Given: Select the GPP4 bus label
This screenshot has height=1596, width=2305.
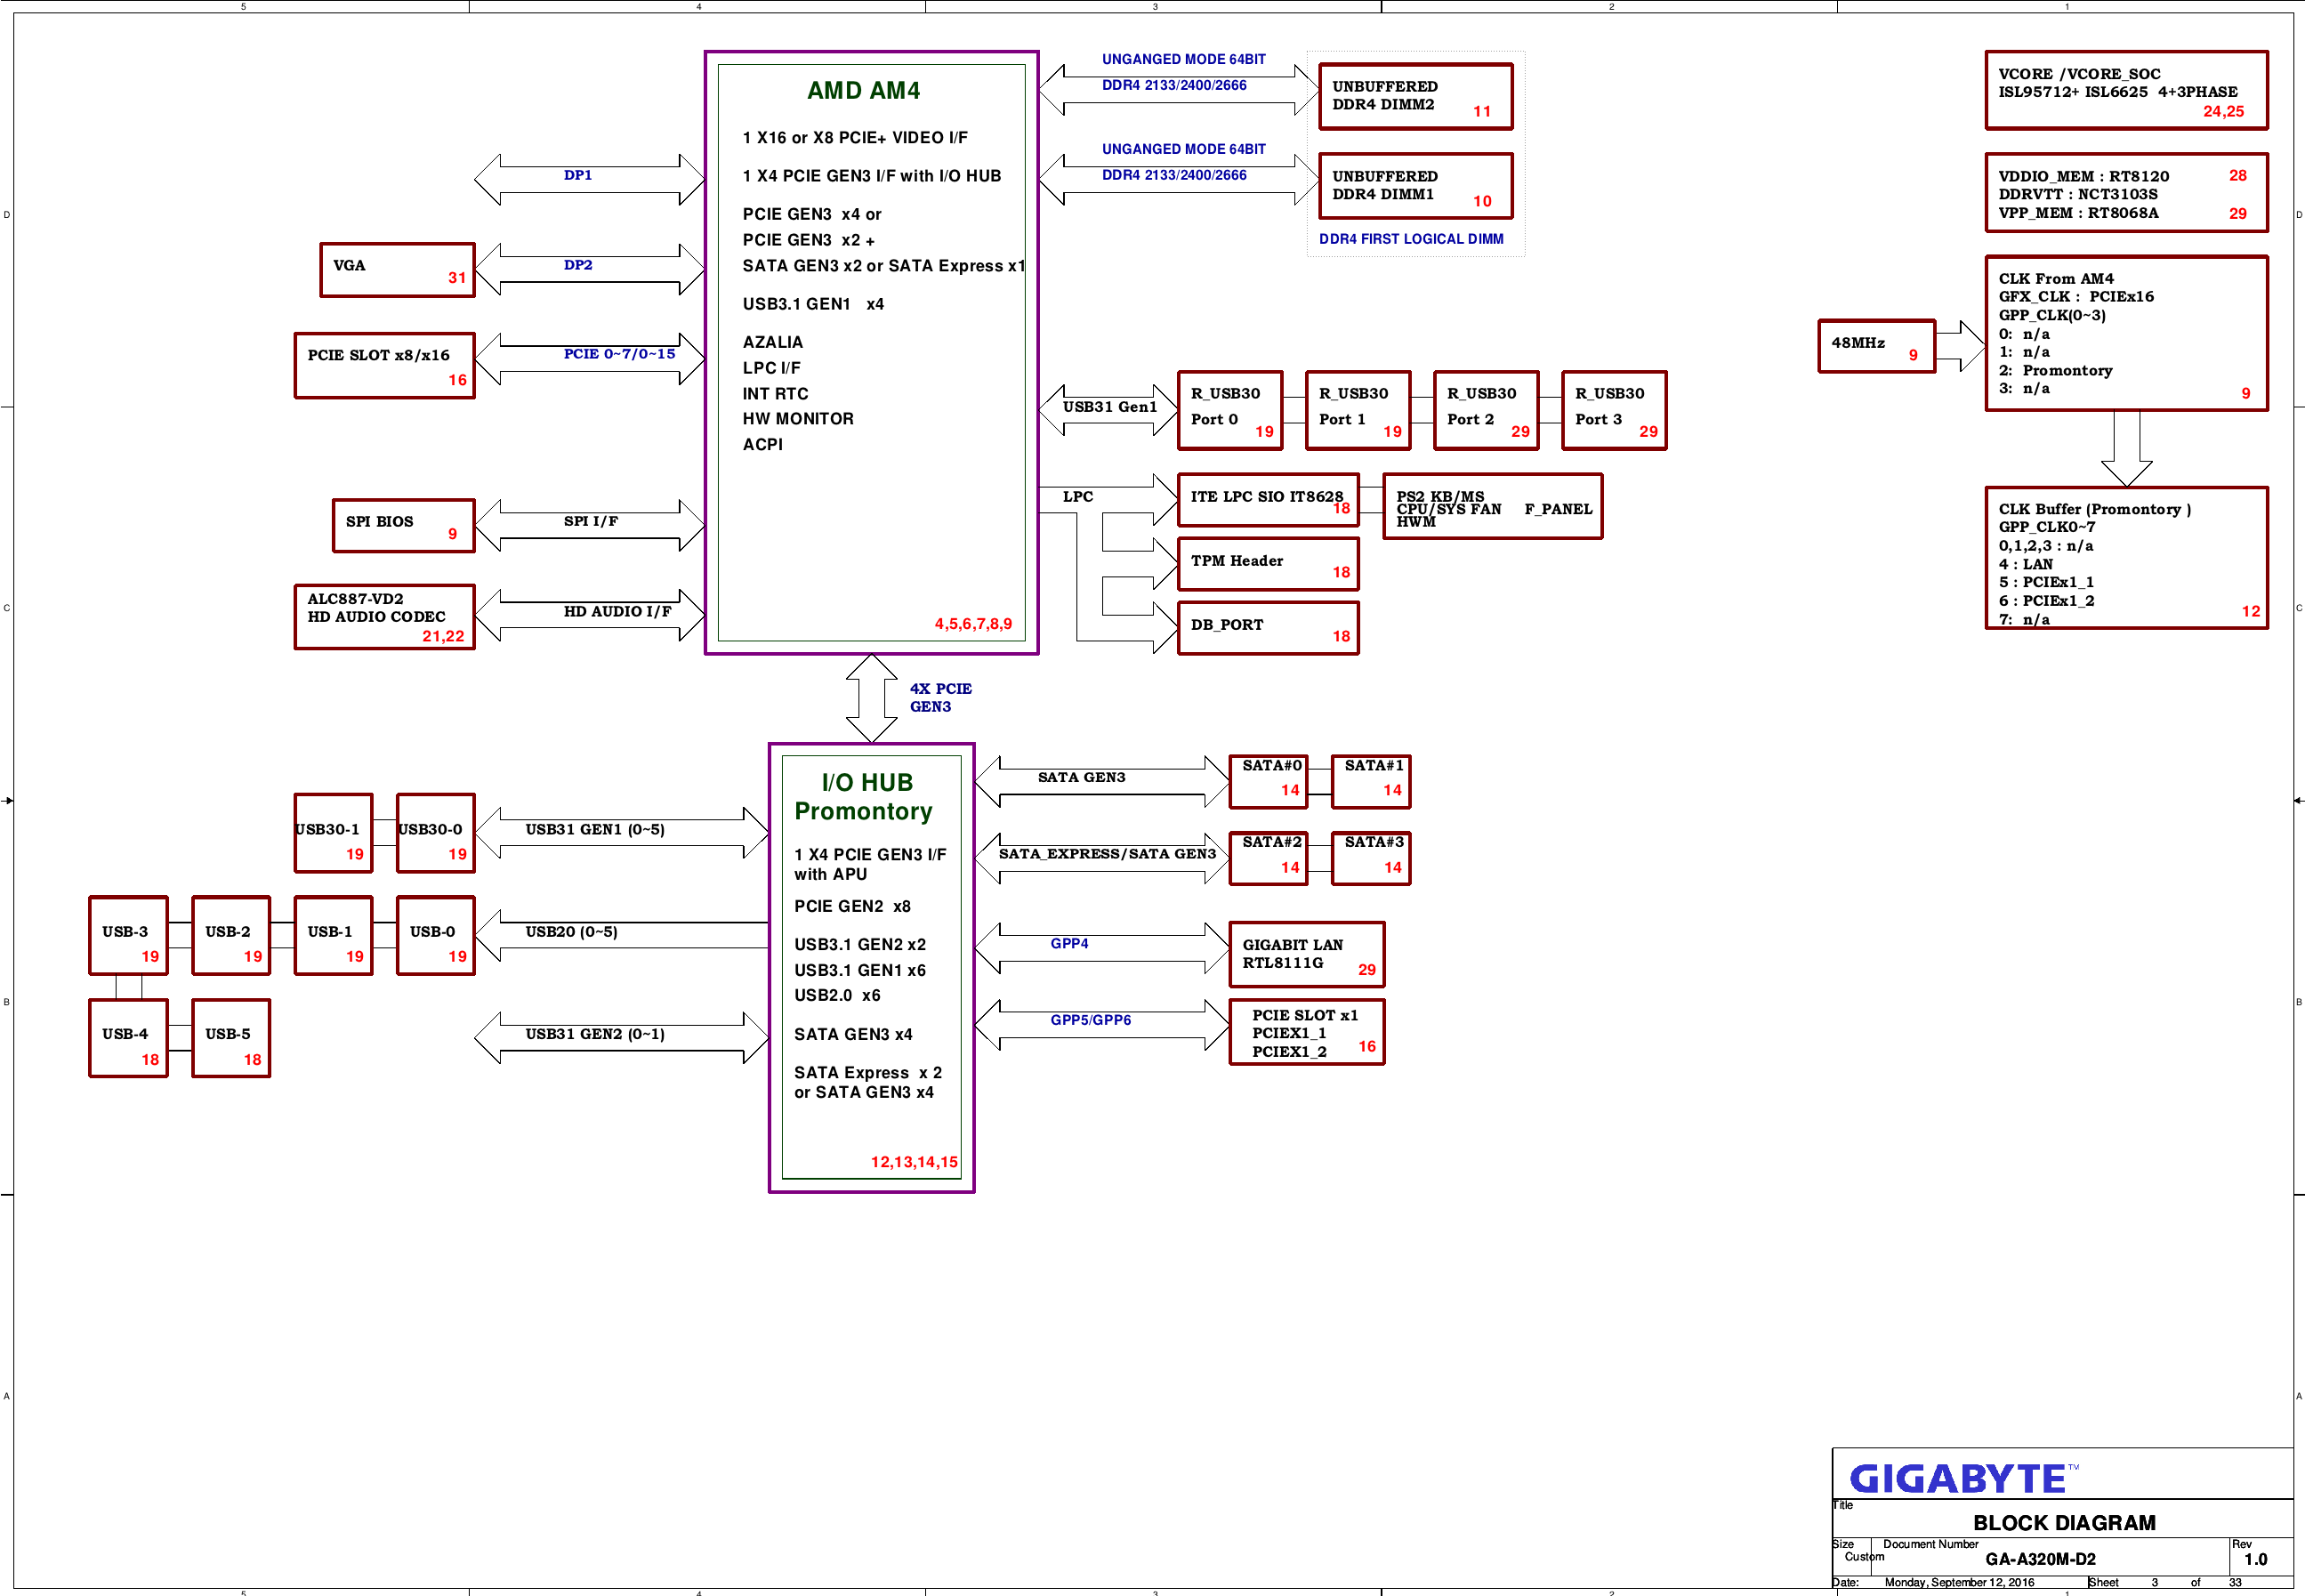Looking at the screenshot, I should coord(1069,944).
